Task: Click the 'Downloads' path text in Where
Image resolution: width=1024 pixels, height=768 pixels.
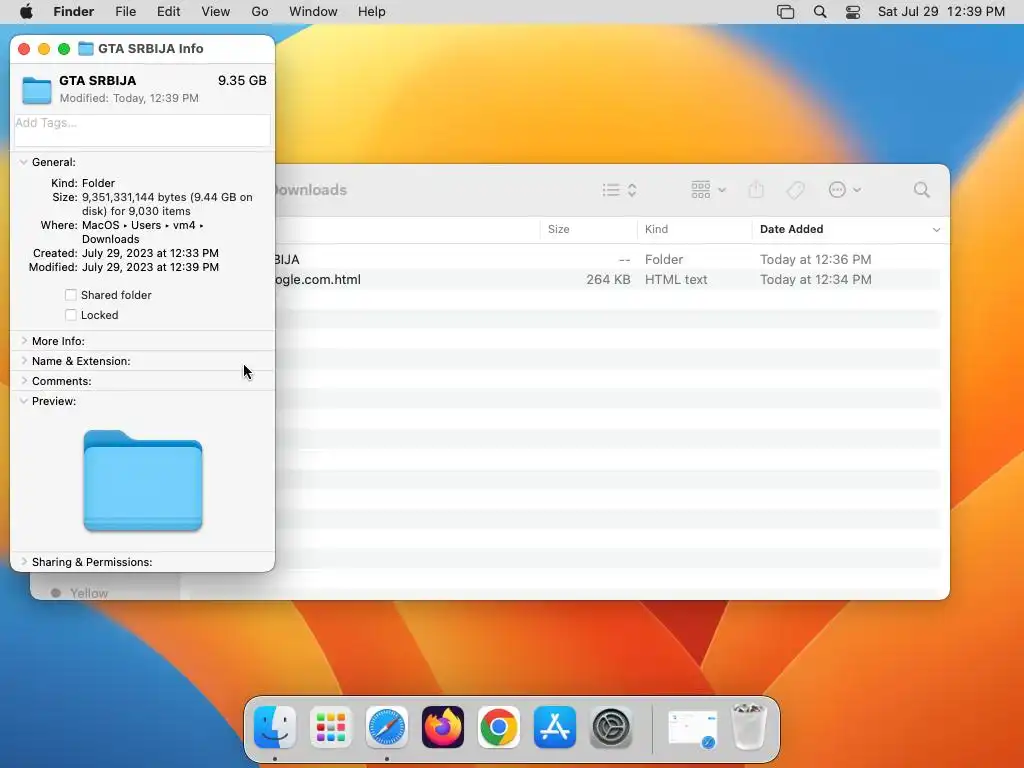Action: pos(110,239)
